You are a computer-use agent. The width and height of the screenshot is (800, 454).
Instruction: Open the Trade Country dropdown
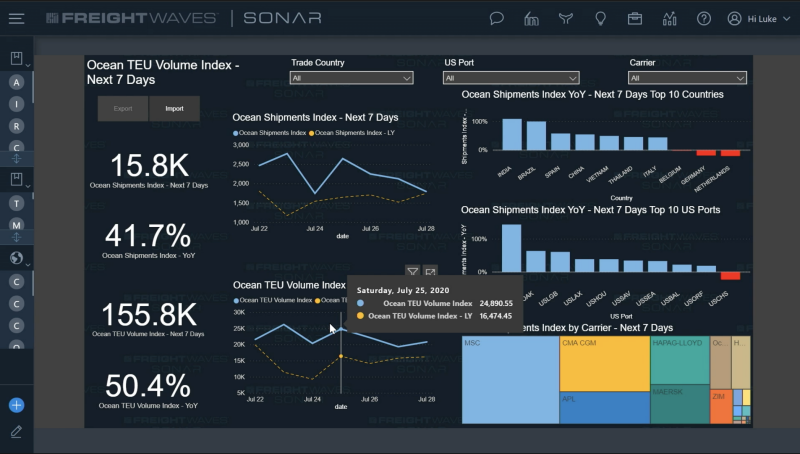pyautogui.click(x=351, y=78)
